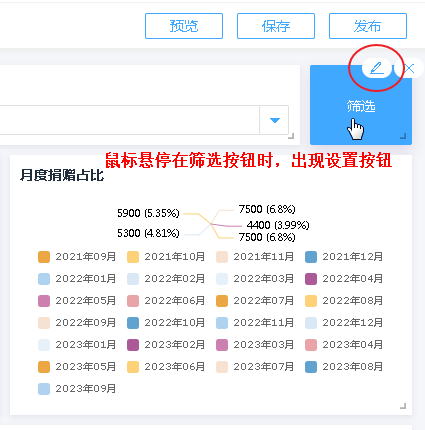Click the 2021年10月 yellow legend swatch
425x430 pixels.
133,257
